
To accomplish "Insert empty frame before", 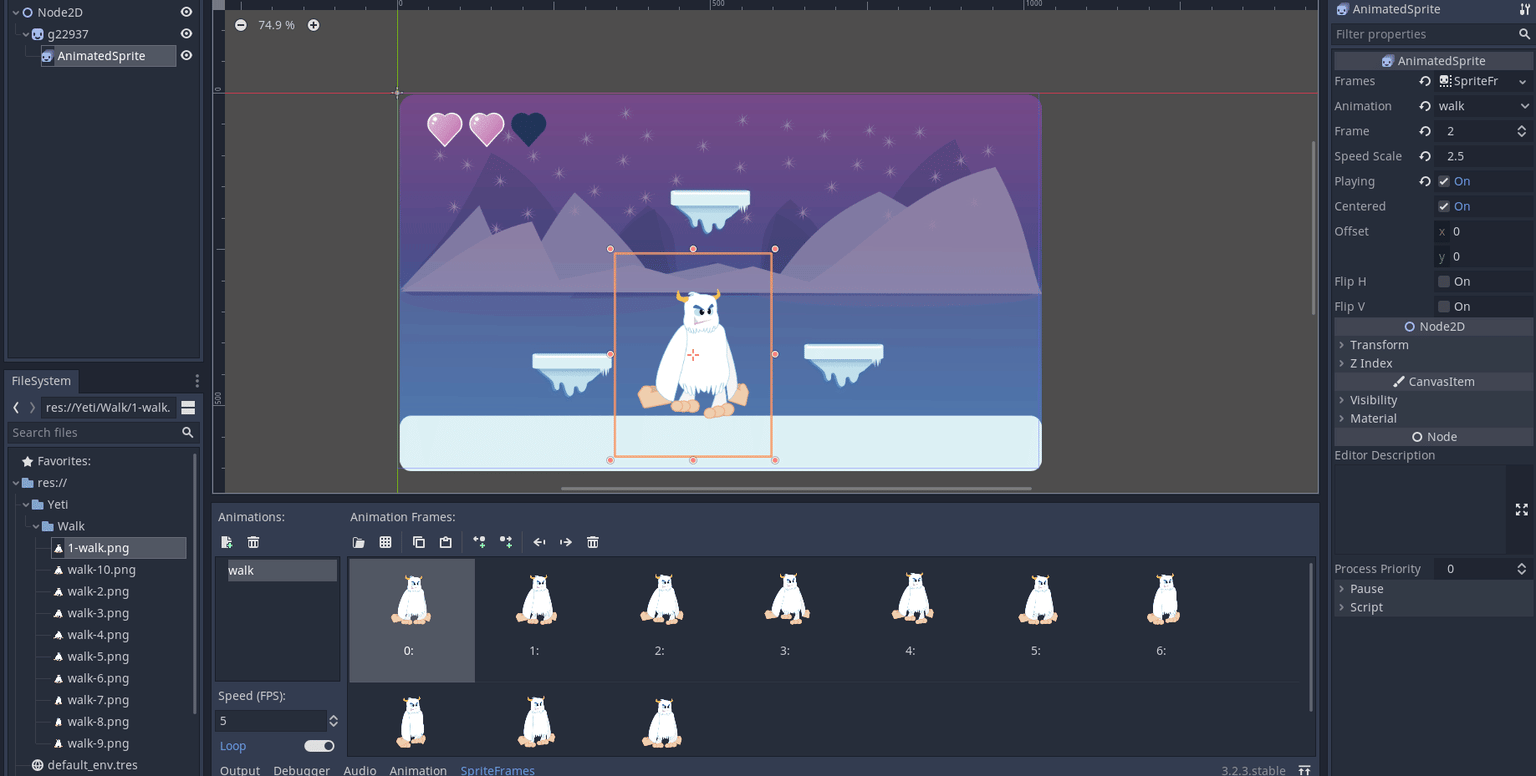I will (x=479, y=542).
